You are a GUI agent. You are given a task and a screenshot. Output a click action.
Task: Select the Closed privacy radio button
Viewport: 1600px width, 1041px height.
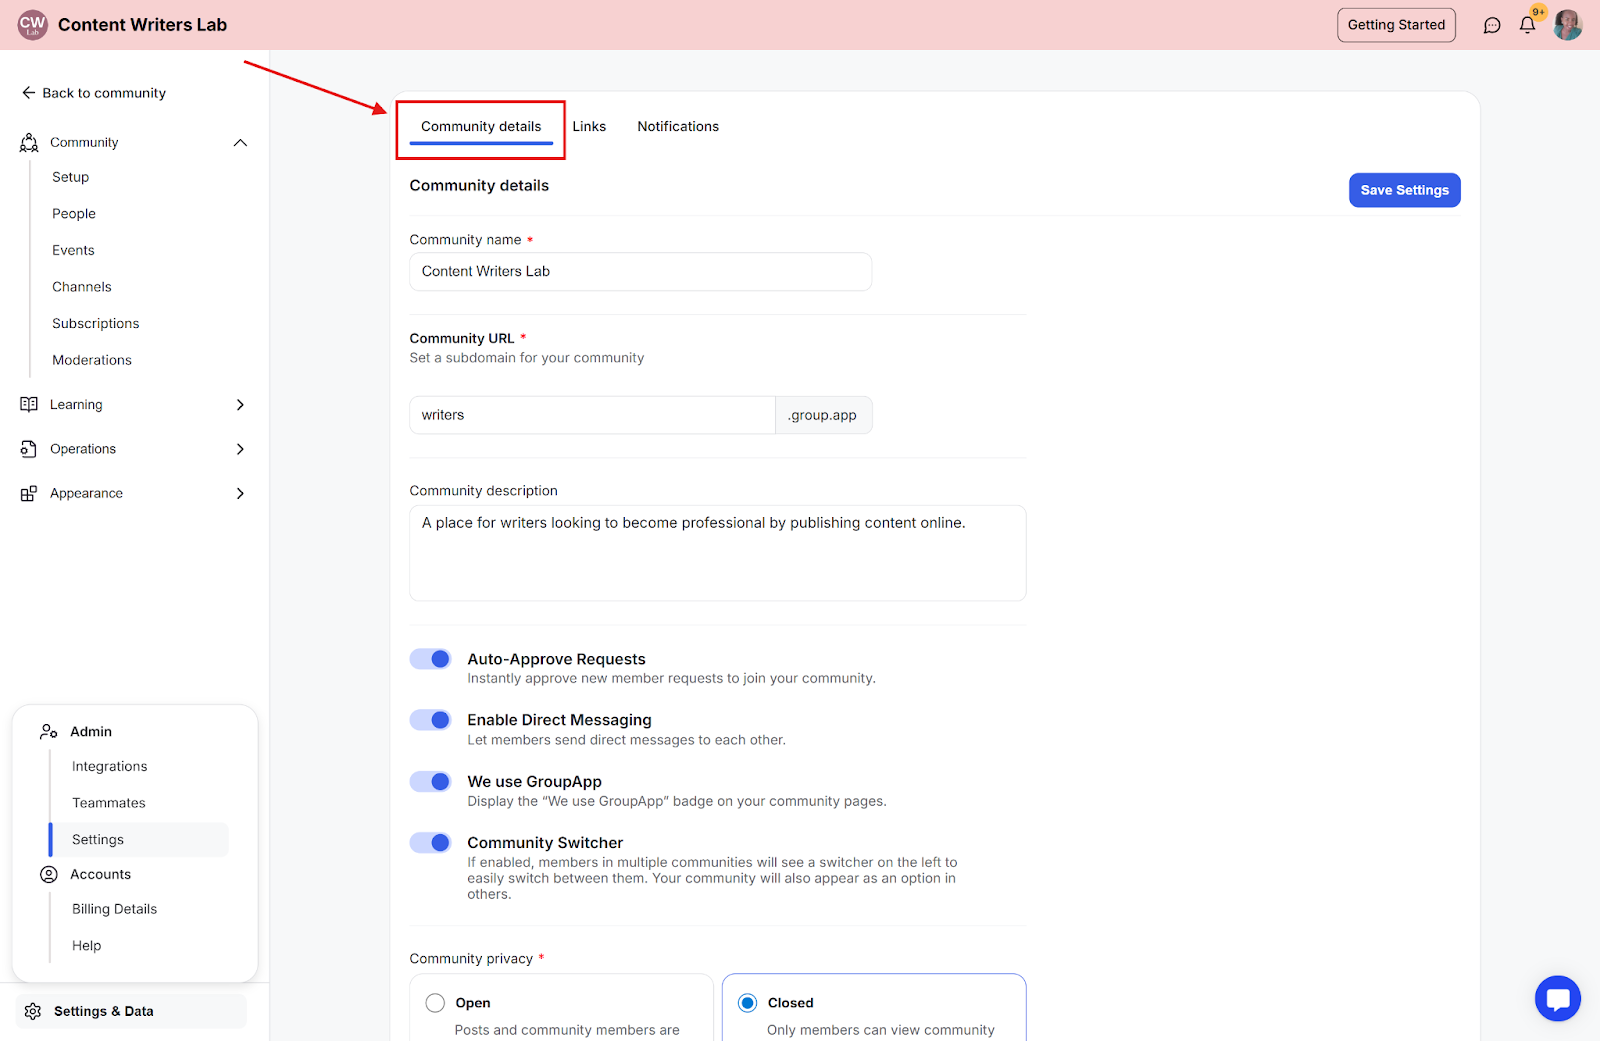pos(747,1003)
